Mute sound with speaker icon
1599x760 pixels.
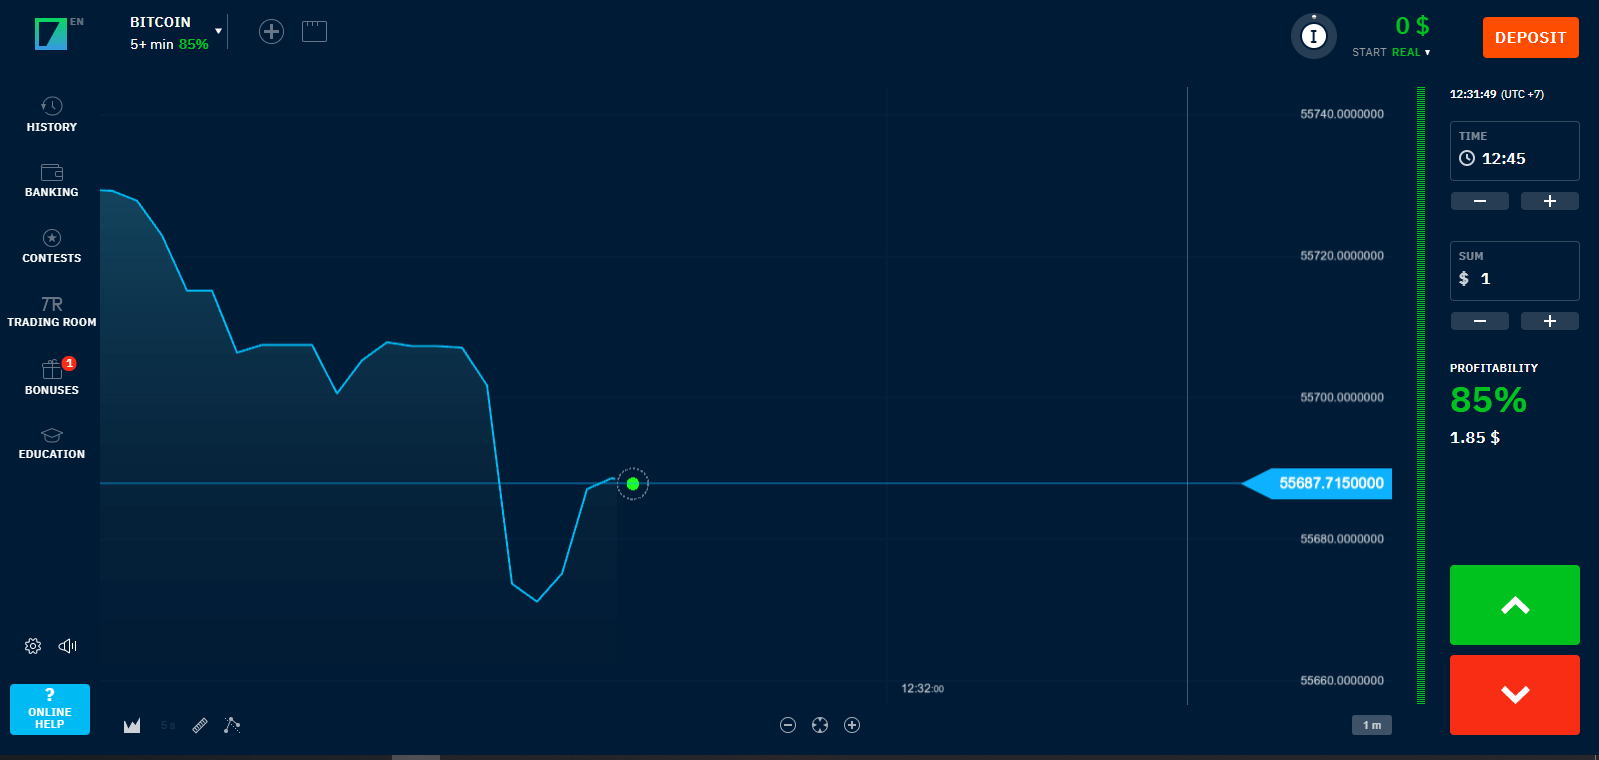pos(68,646)
